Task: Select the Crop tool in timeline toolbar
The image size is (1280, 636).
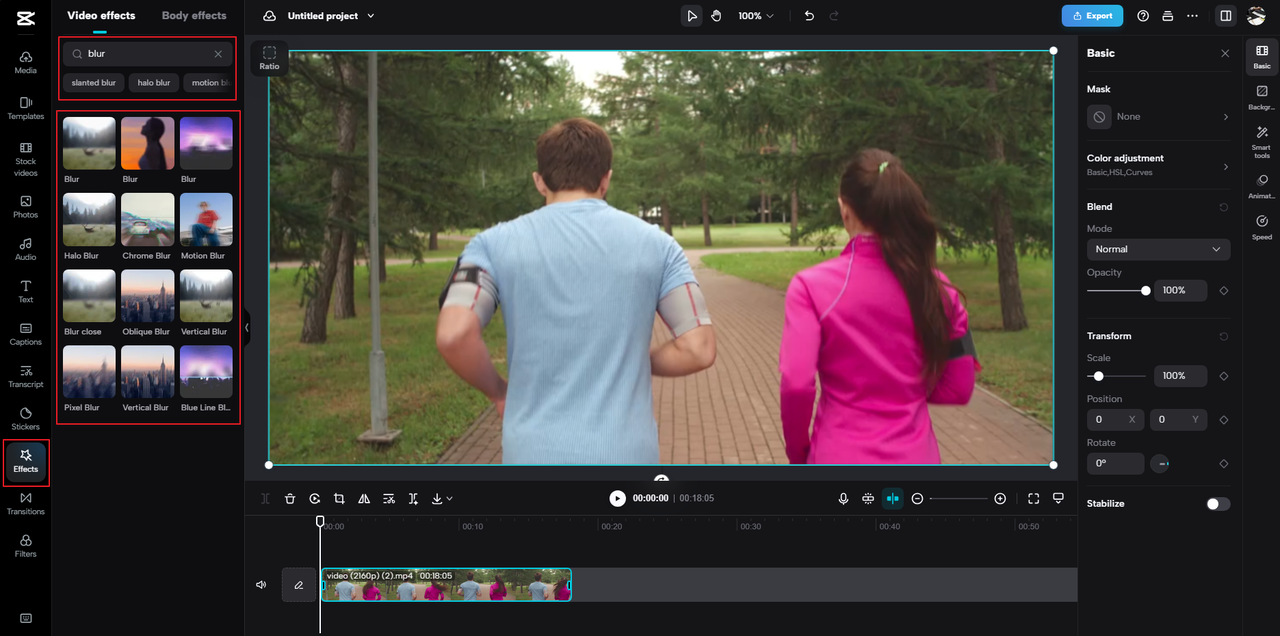Action: click(x=339, y=498)
